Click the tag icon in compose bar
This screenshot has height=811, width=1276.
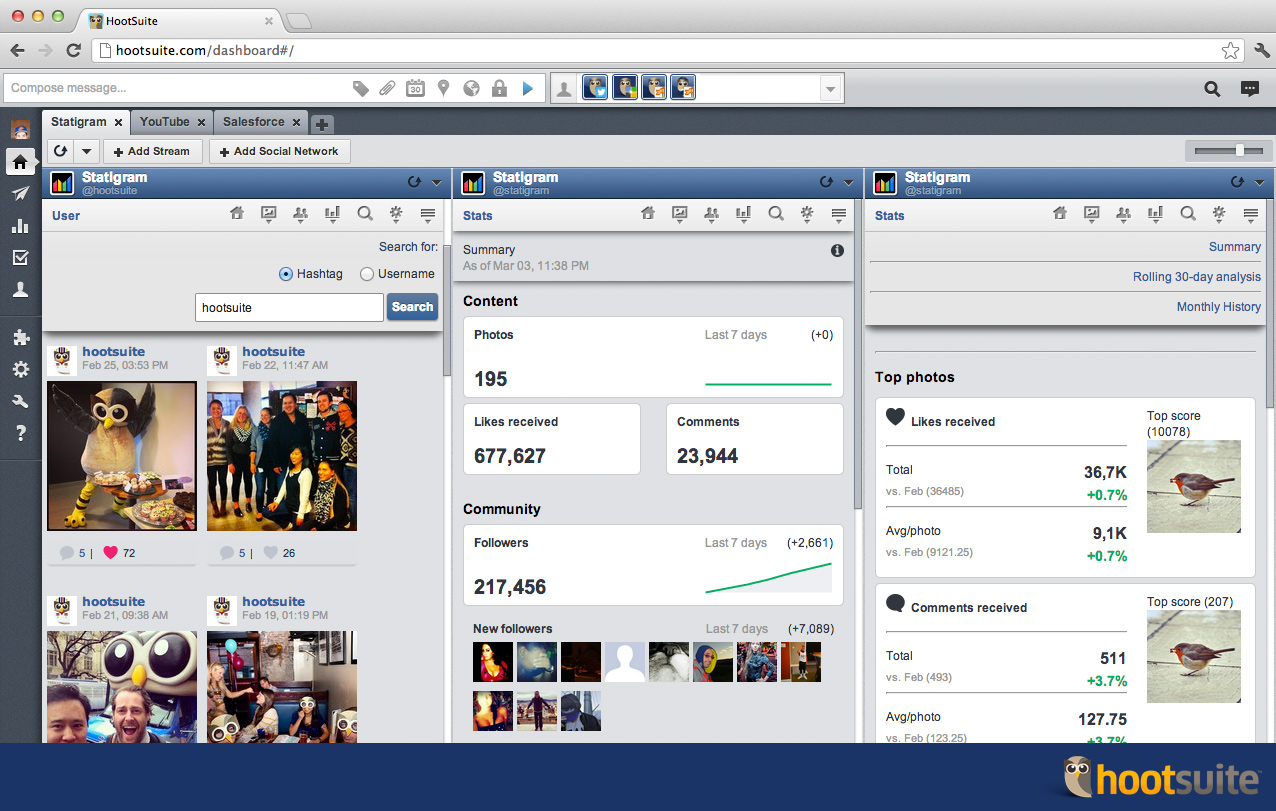click(361, 89)
